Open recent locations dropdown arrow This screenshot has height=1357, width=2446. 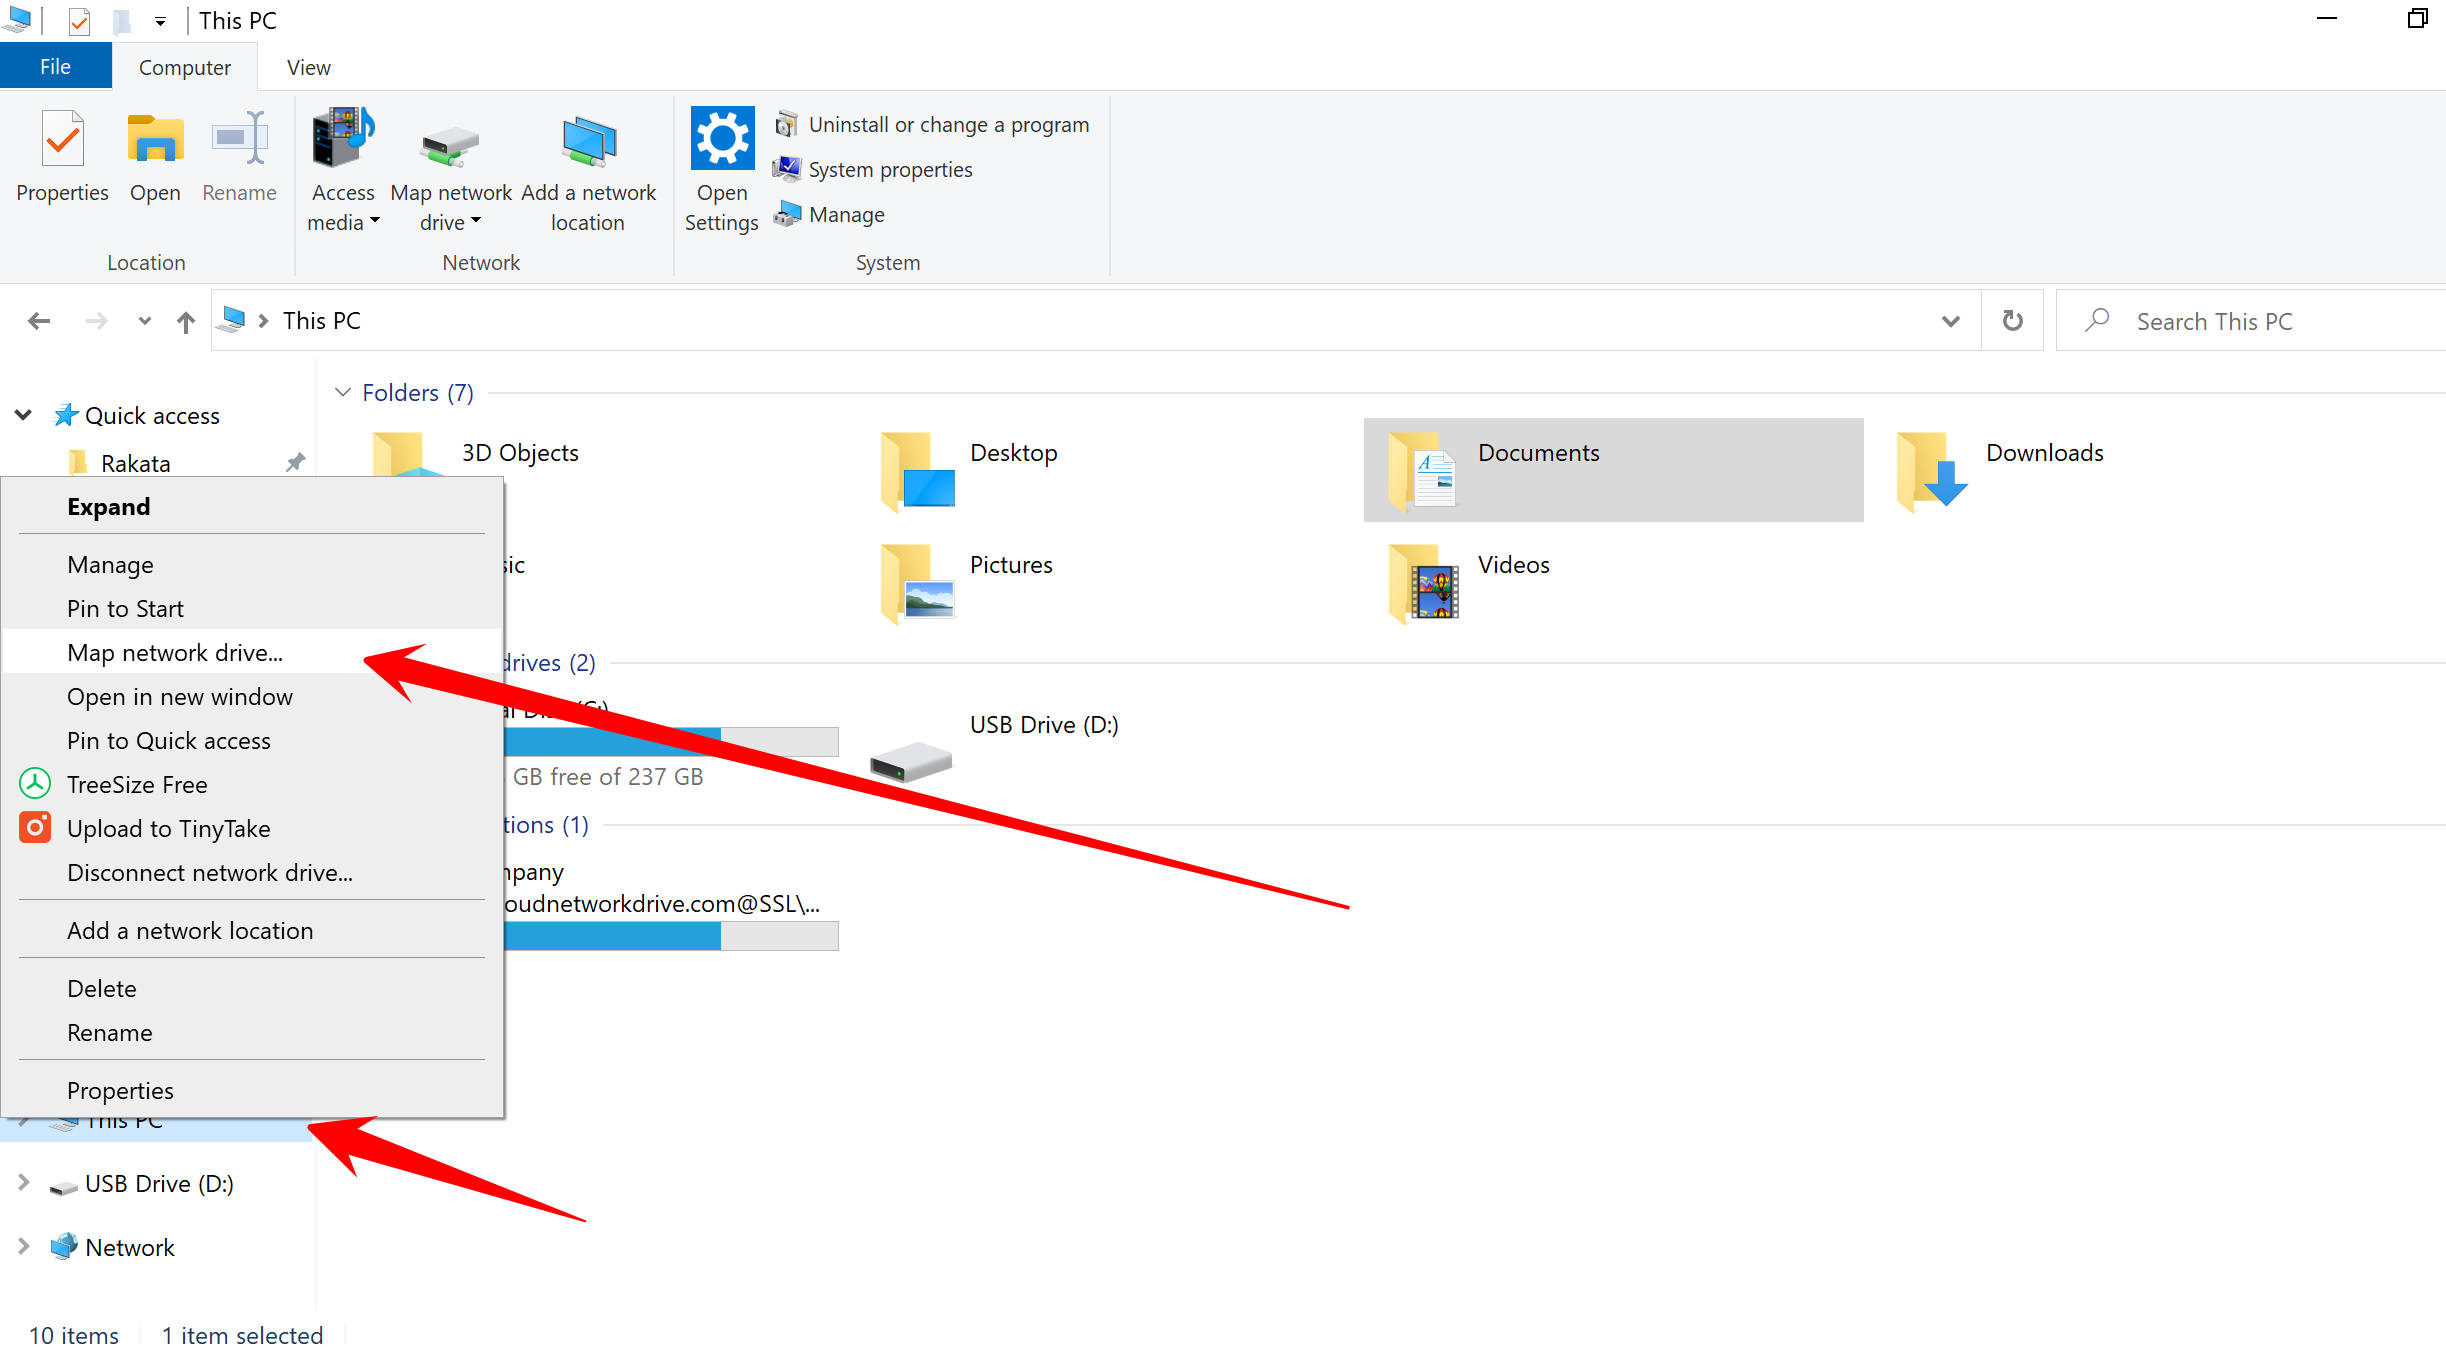[x=144, y=321]
